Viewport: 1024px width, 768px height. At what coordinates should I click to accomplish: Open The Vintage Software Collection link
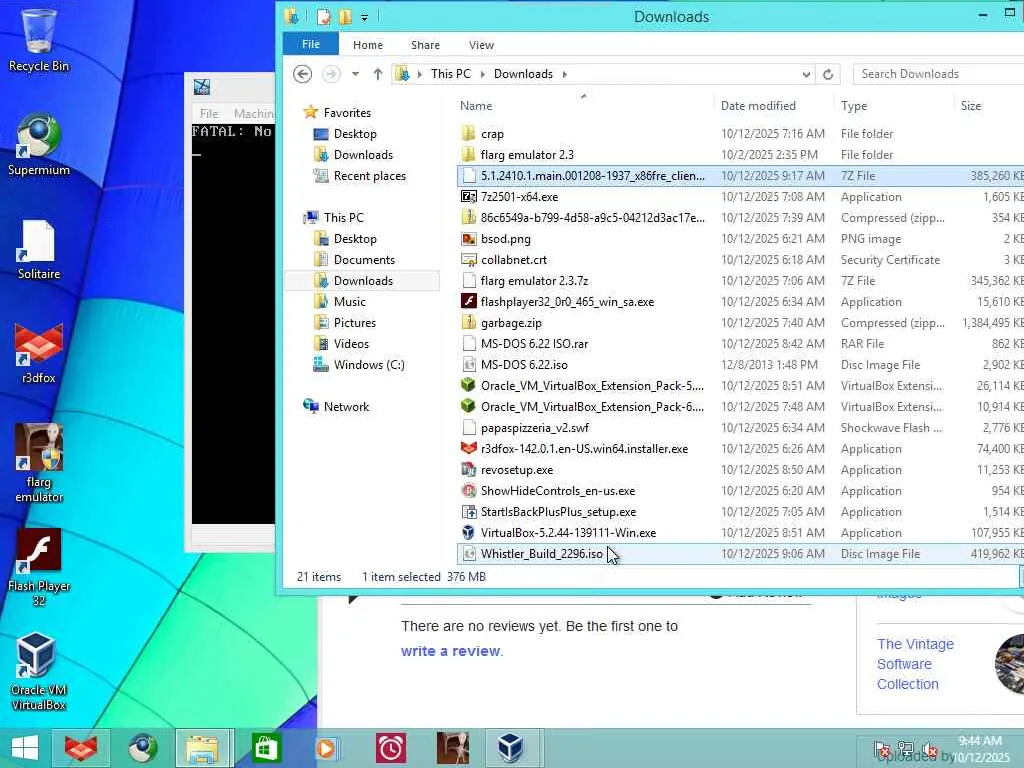click(915, 664)
